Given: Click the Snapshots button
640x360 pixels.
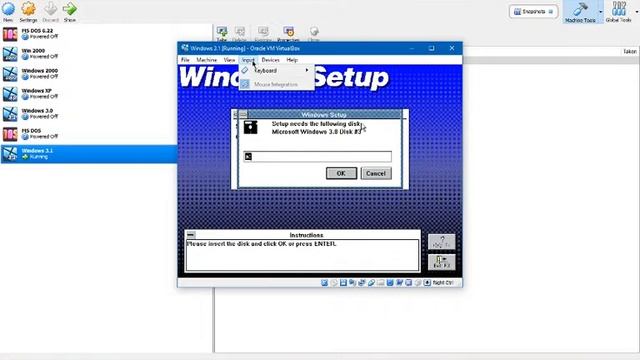Looking at the screenshot, I should pyautogui.click(x=533, y=12).
